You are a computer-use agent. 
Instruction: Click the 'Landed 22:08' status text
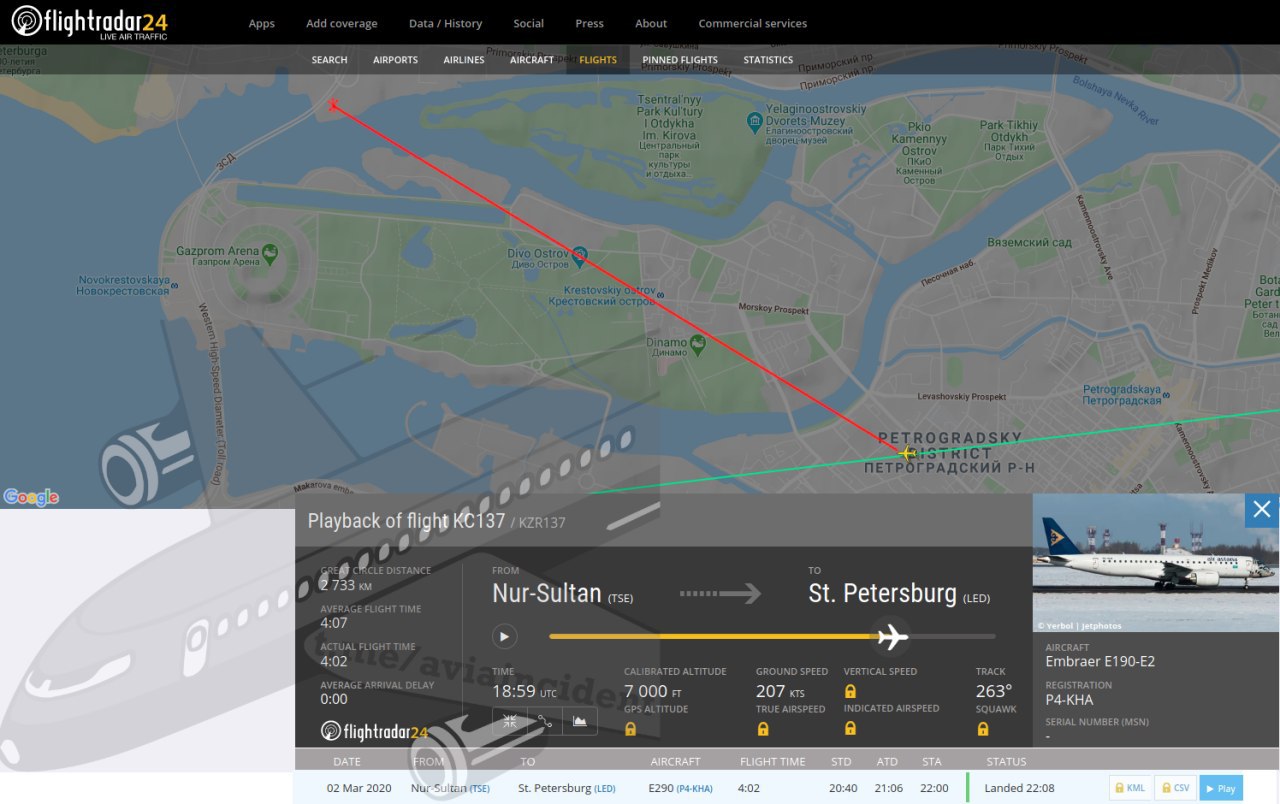click(x=1019, y=788)
